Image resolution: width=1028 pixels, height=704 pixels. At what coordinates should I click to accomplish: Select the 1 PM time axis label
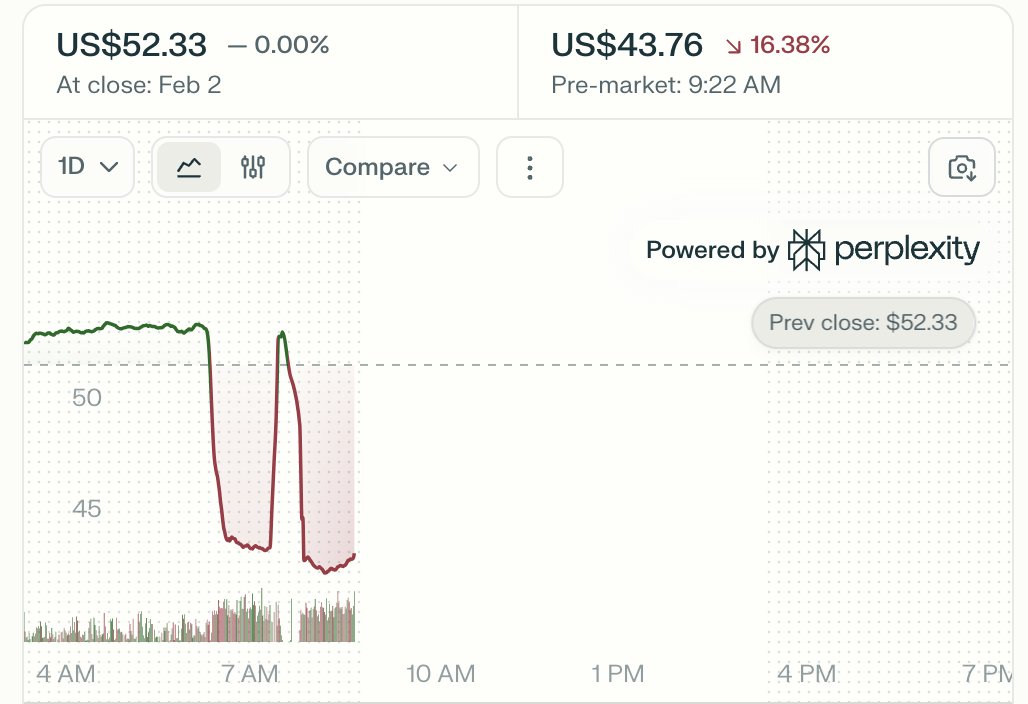point(617,674)
